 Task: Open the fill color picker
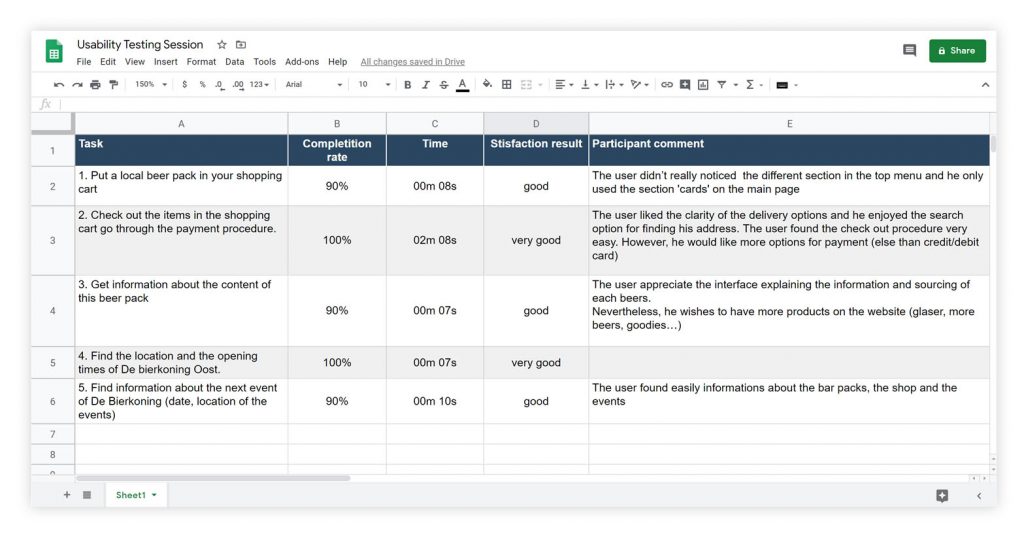tap(487, 85)
